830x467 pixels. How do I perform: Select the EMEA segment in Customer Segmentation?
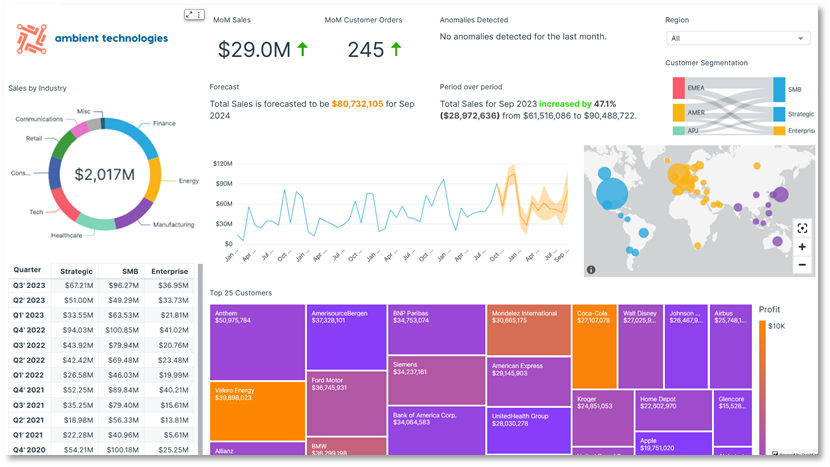pos(679,89)
